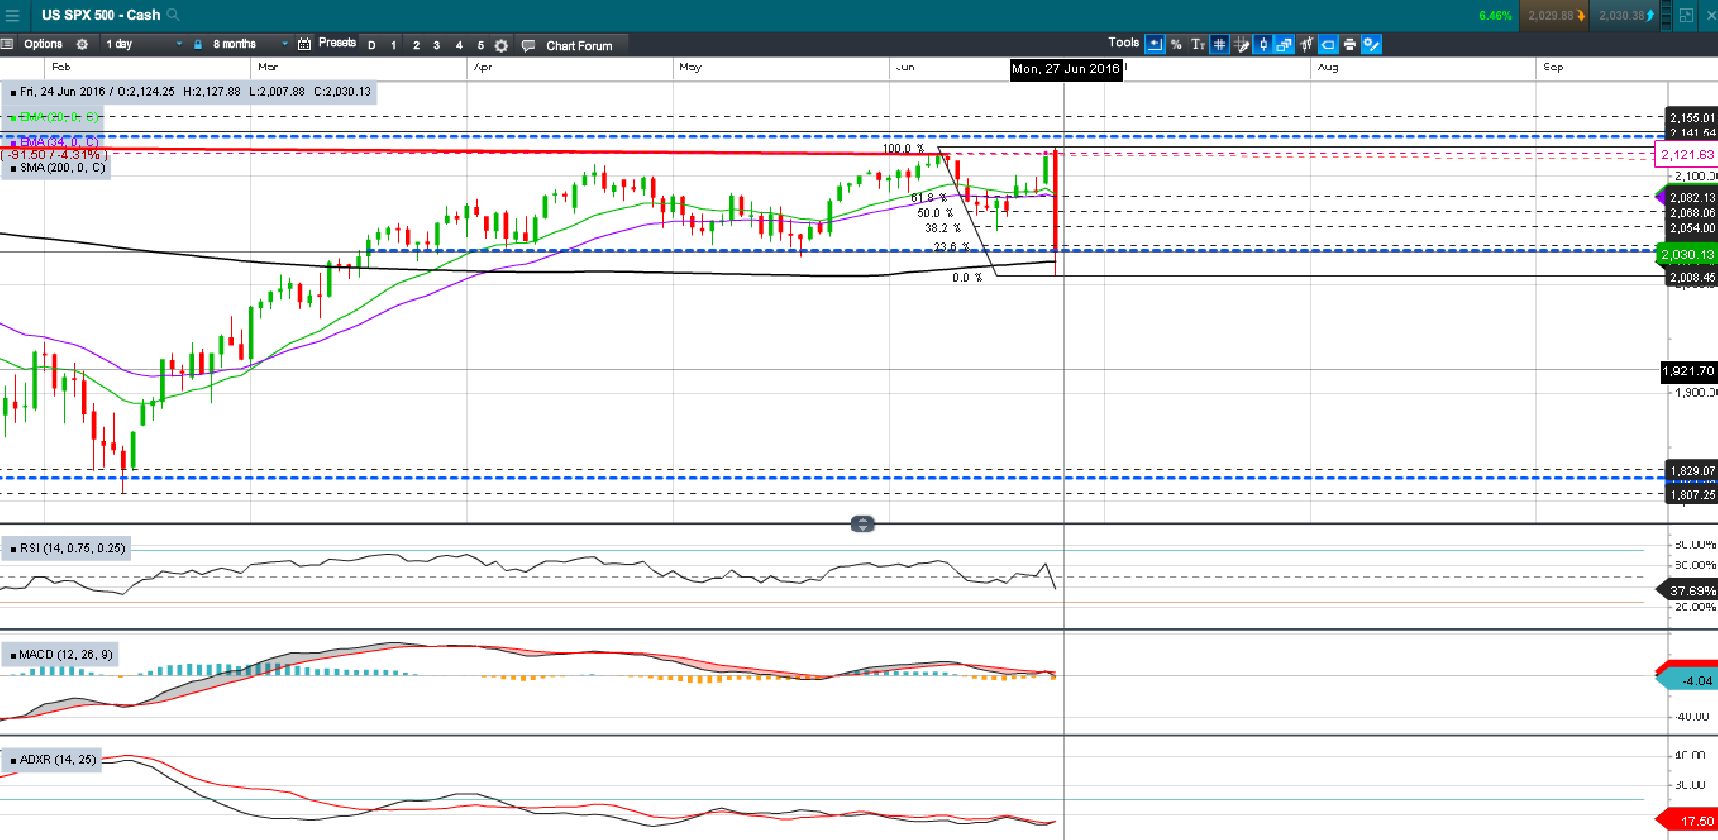The height and width of the screenshot is (840, 1718).
Task: Click the 2,155.01 price level label
Action: (1692, 117)
